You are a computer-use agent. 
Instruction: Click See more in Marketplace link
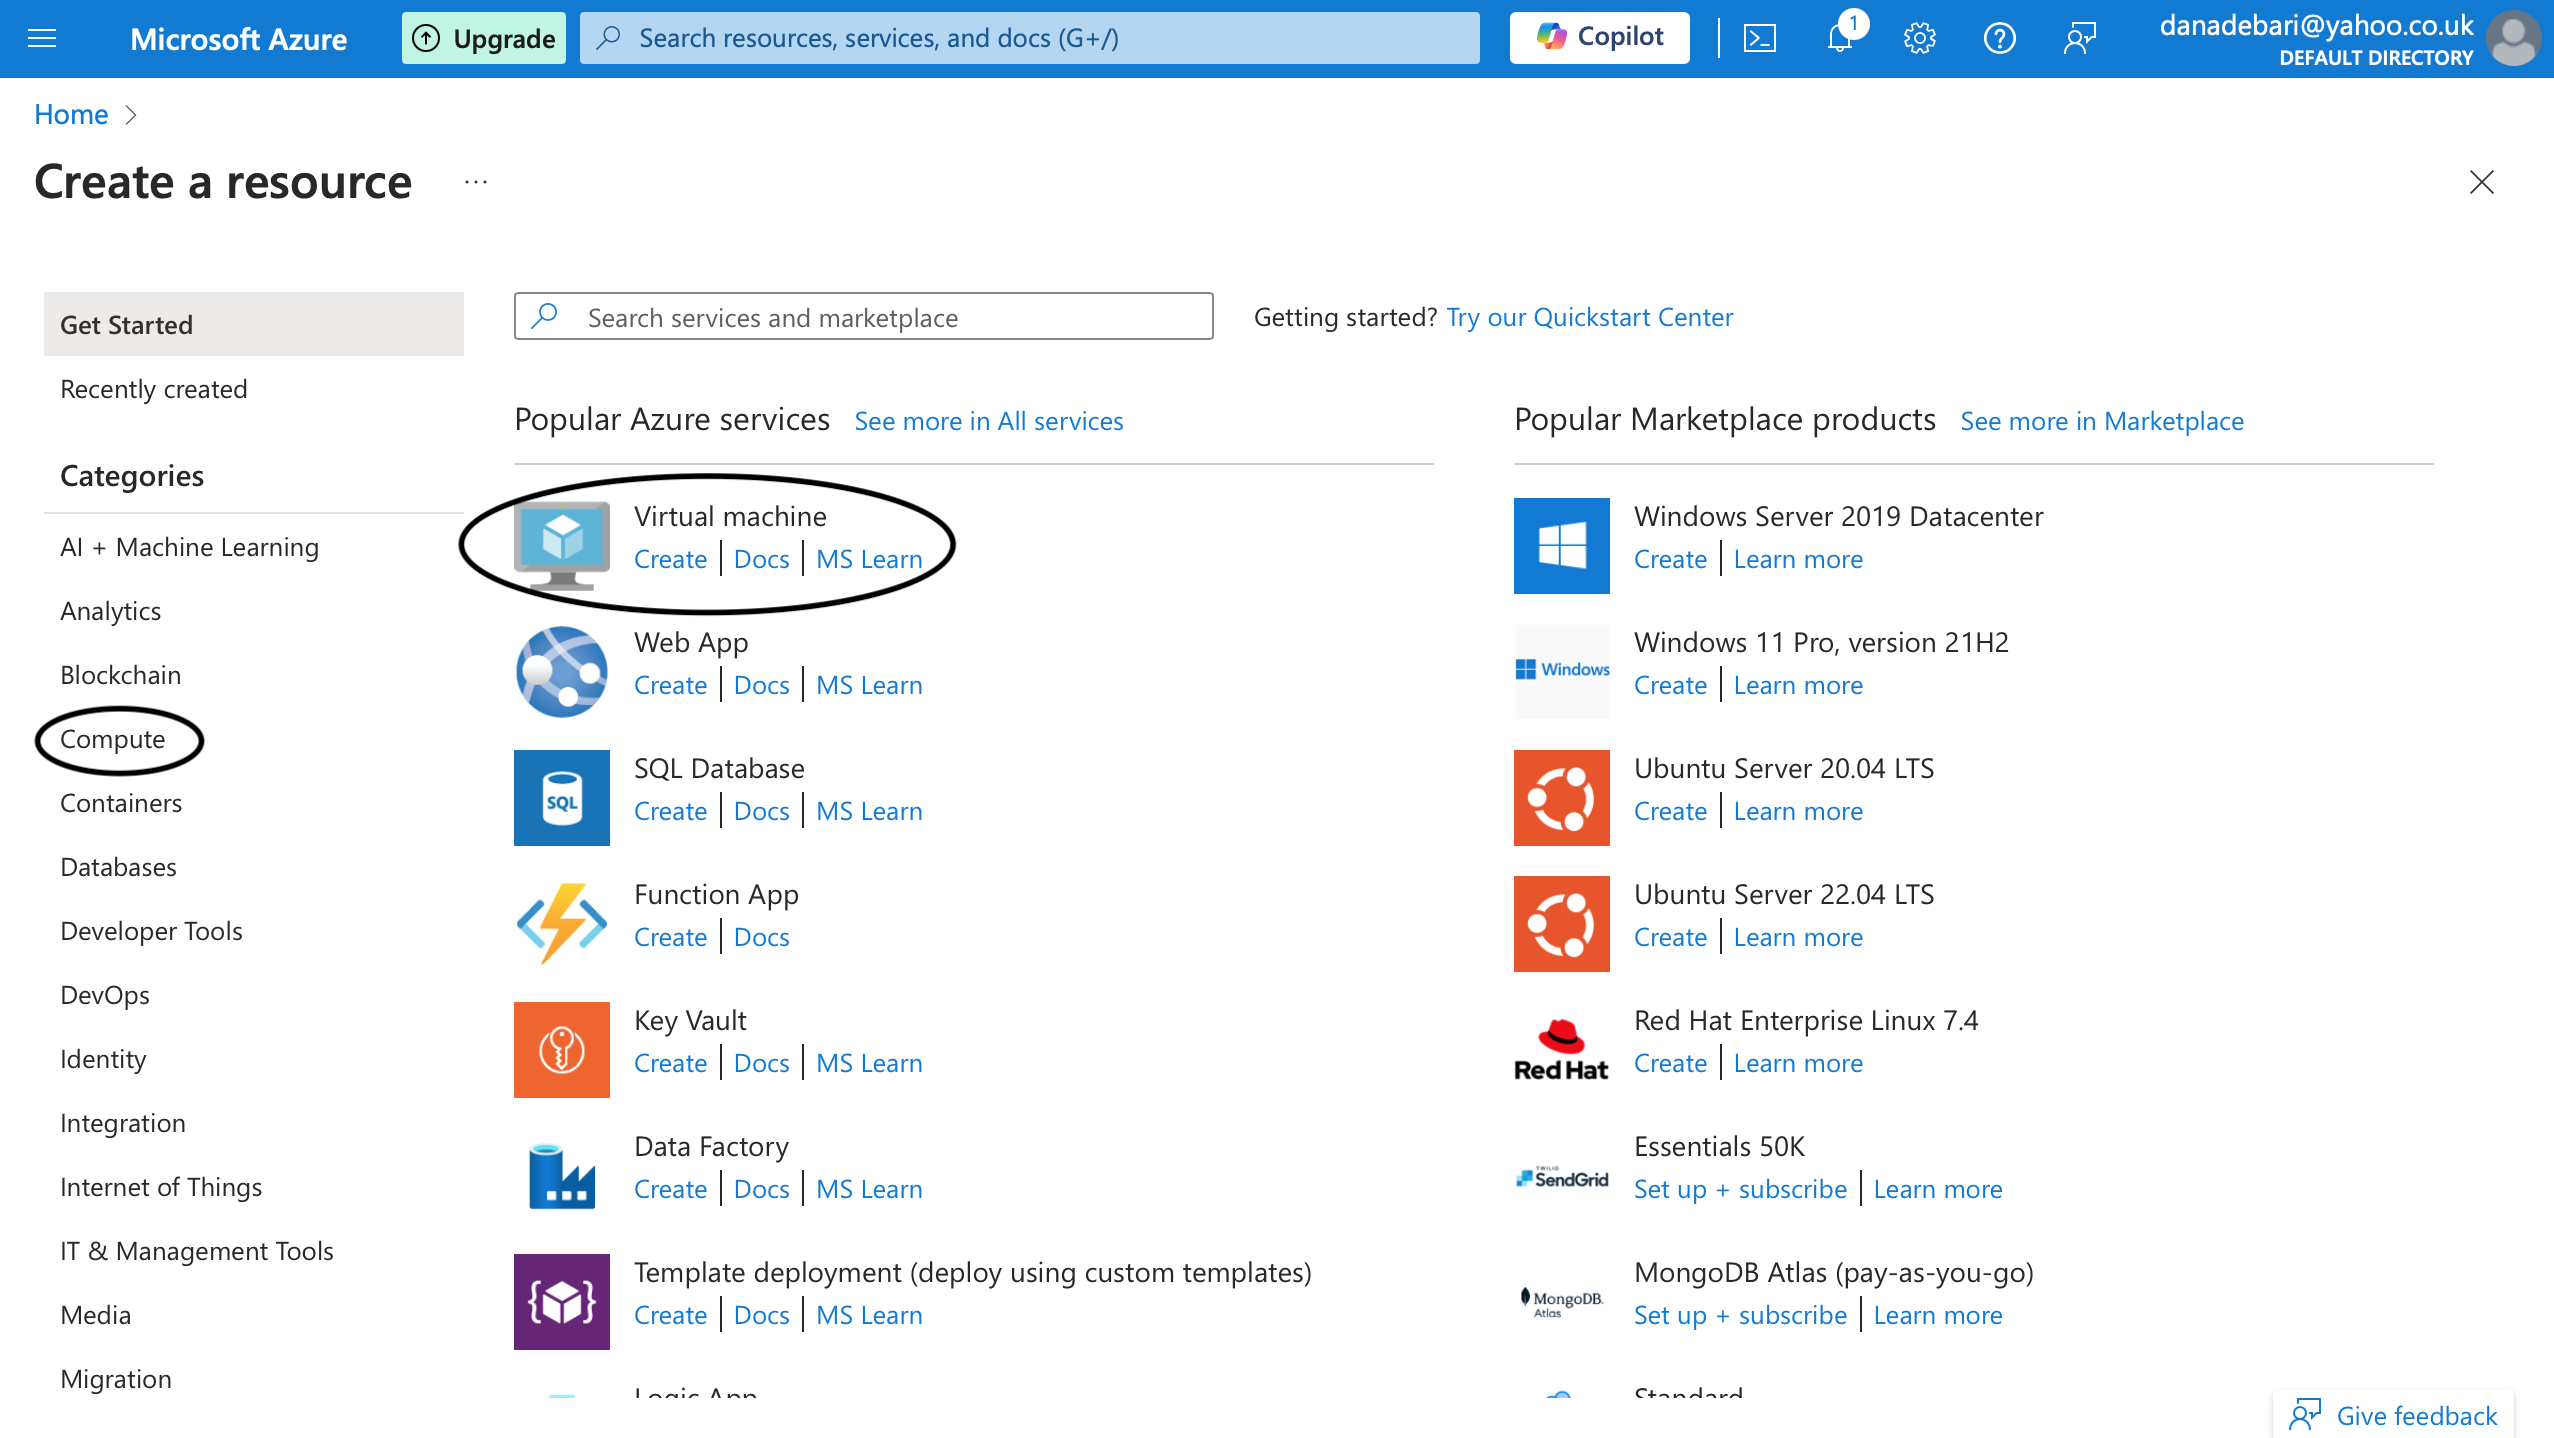point(2101,421)
